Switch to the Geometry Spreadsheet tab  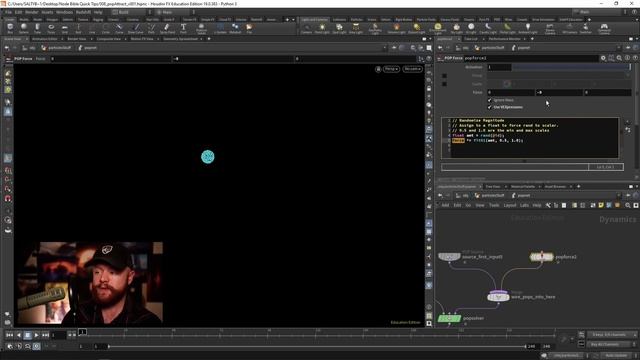click(180, 39)
